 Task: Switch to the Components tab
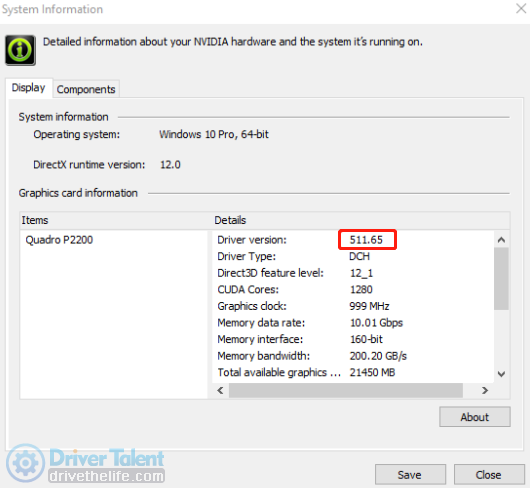[x=86, y=90]
